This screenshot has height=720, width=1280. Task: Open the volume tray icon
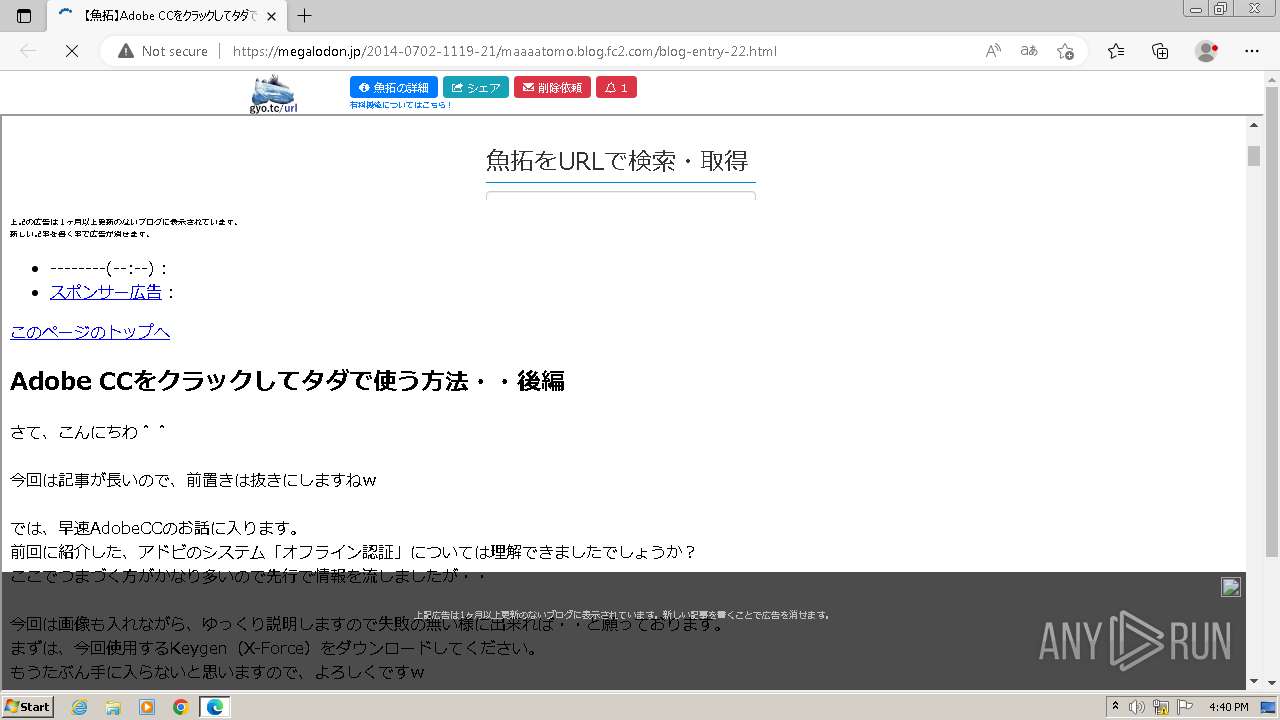[x=1137, y=707]
